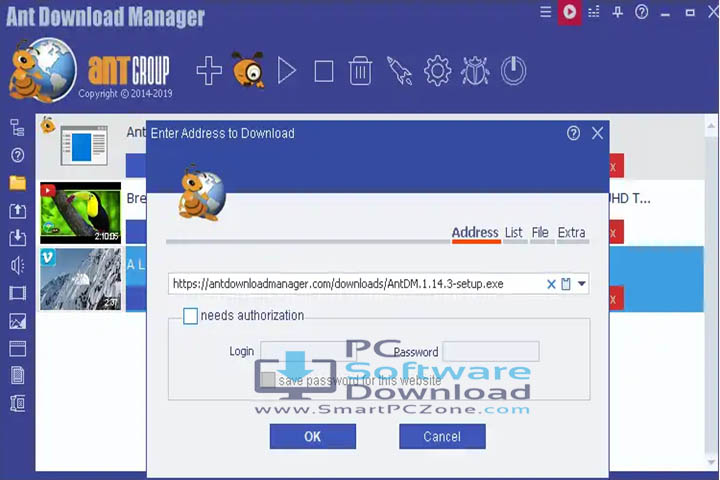Select the film video icon in sidebar
Image resolution: width=720 pixels, height=480 pixels.
coord(17,293)
